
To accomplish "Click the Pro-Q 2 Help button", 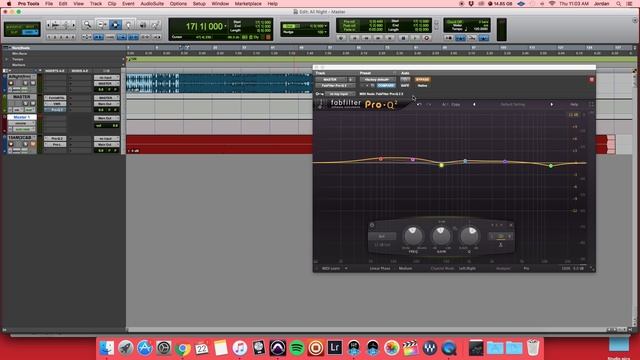I will tap(574, 104).
